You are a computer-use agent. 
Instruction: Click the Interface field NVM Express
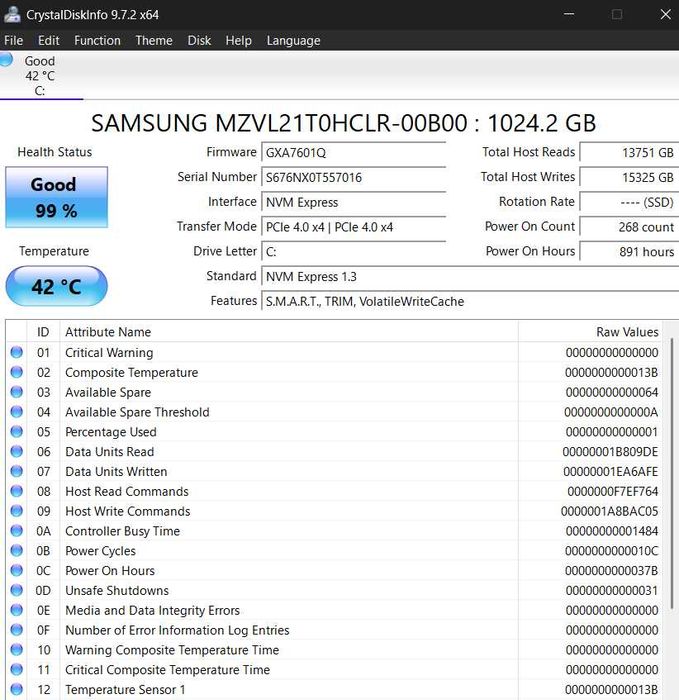coord(353,202)
